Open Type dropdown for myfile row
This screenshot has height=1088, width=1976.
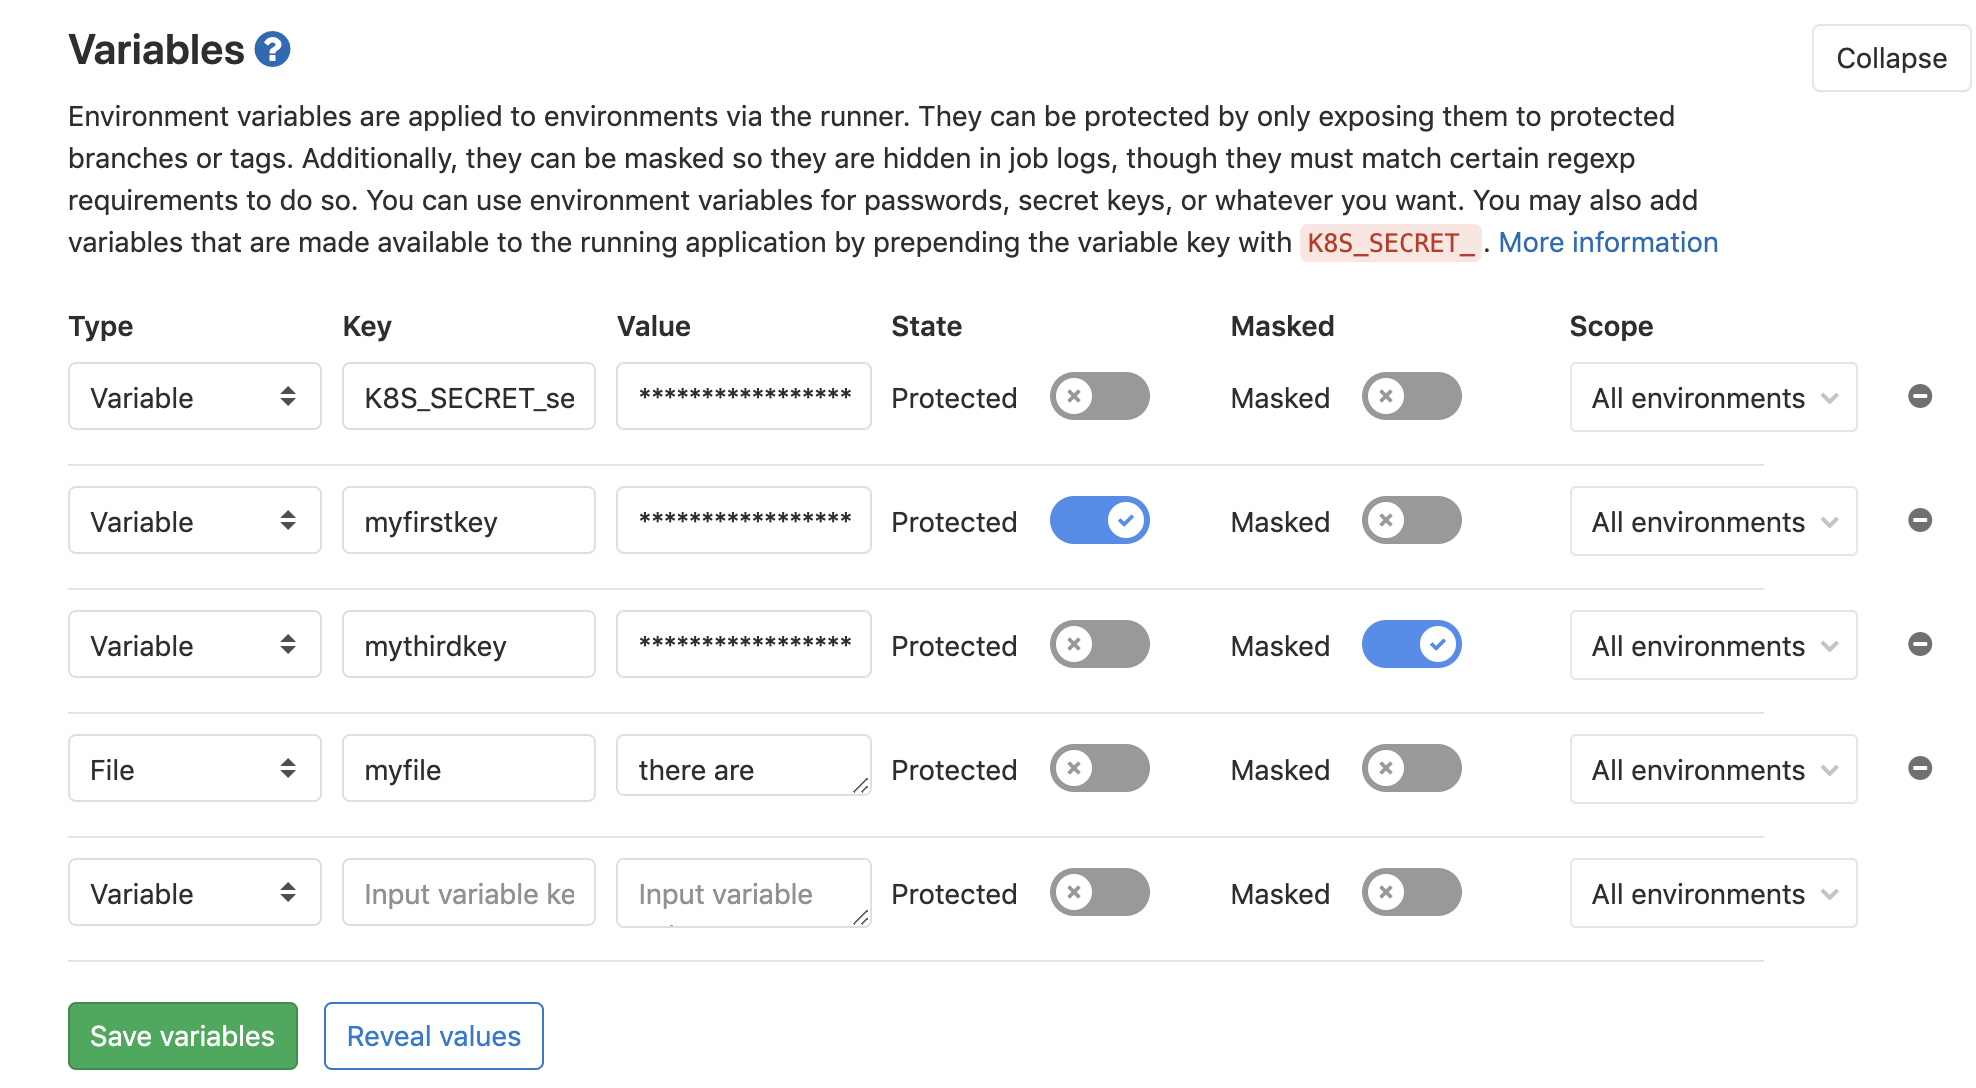click(195, 768)
